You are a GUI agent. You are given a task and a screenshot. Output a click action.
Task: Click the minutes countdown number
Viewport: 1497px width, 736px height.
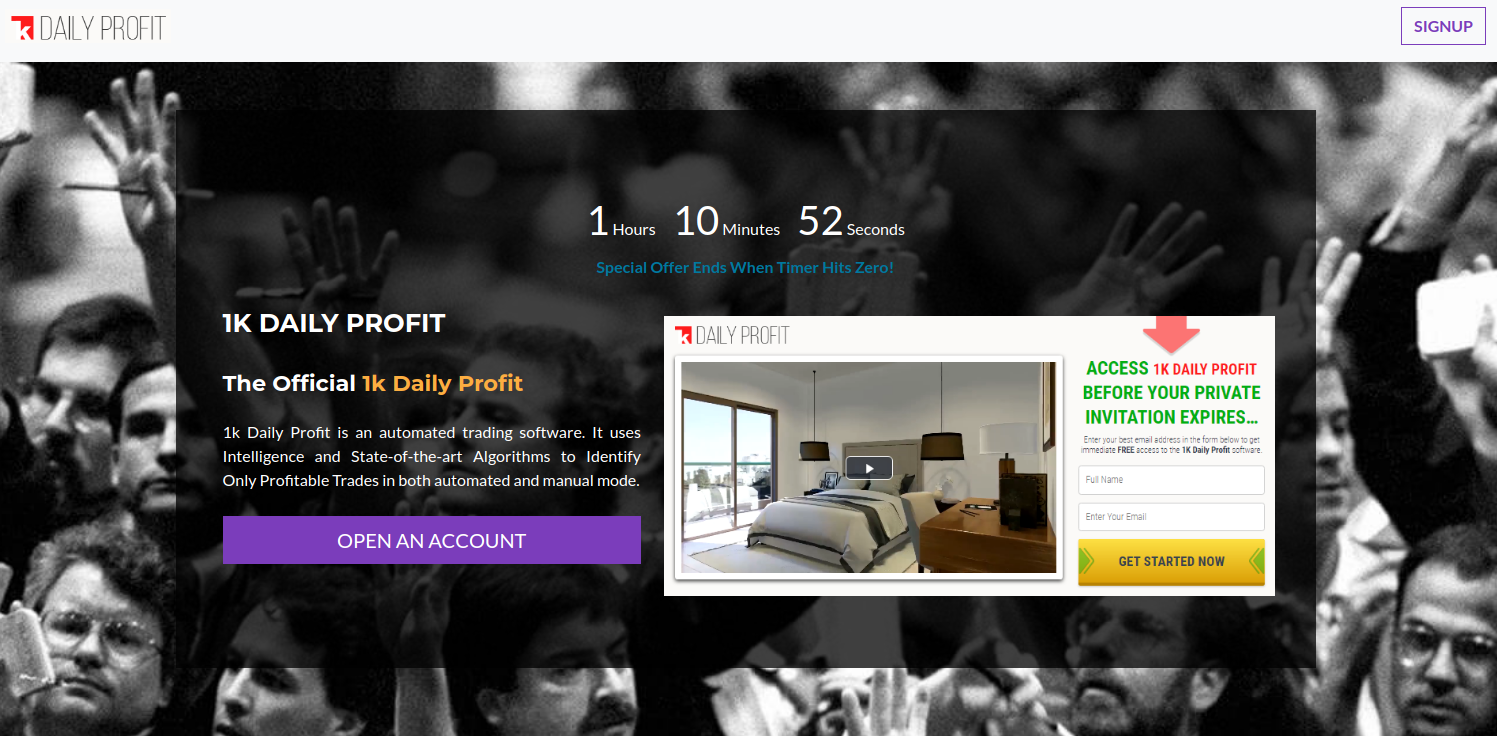[697, 221]
